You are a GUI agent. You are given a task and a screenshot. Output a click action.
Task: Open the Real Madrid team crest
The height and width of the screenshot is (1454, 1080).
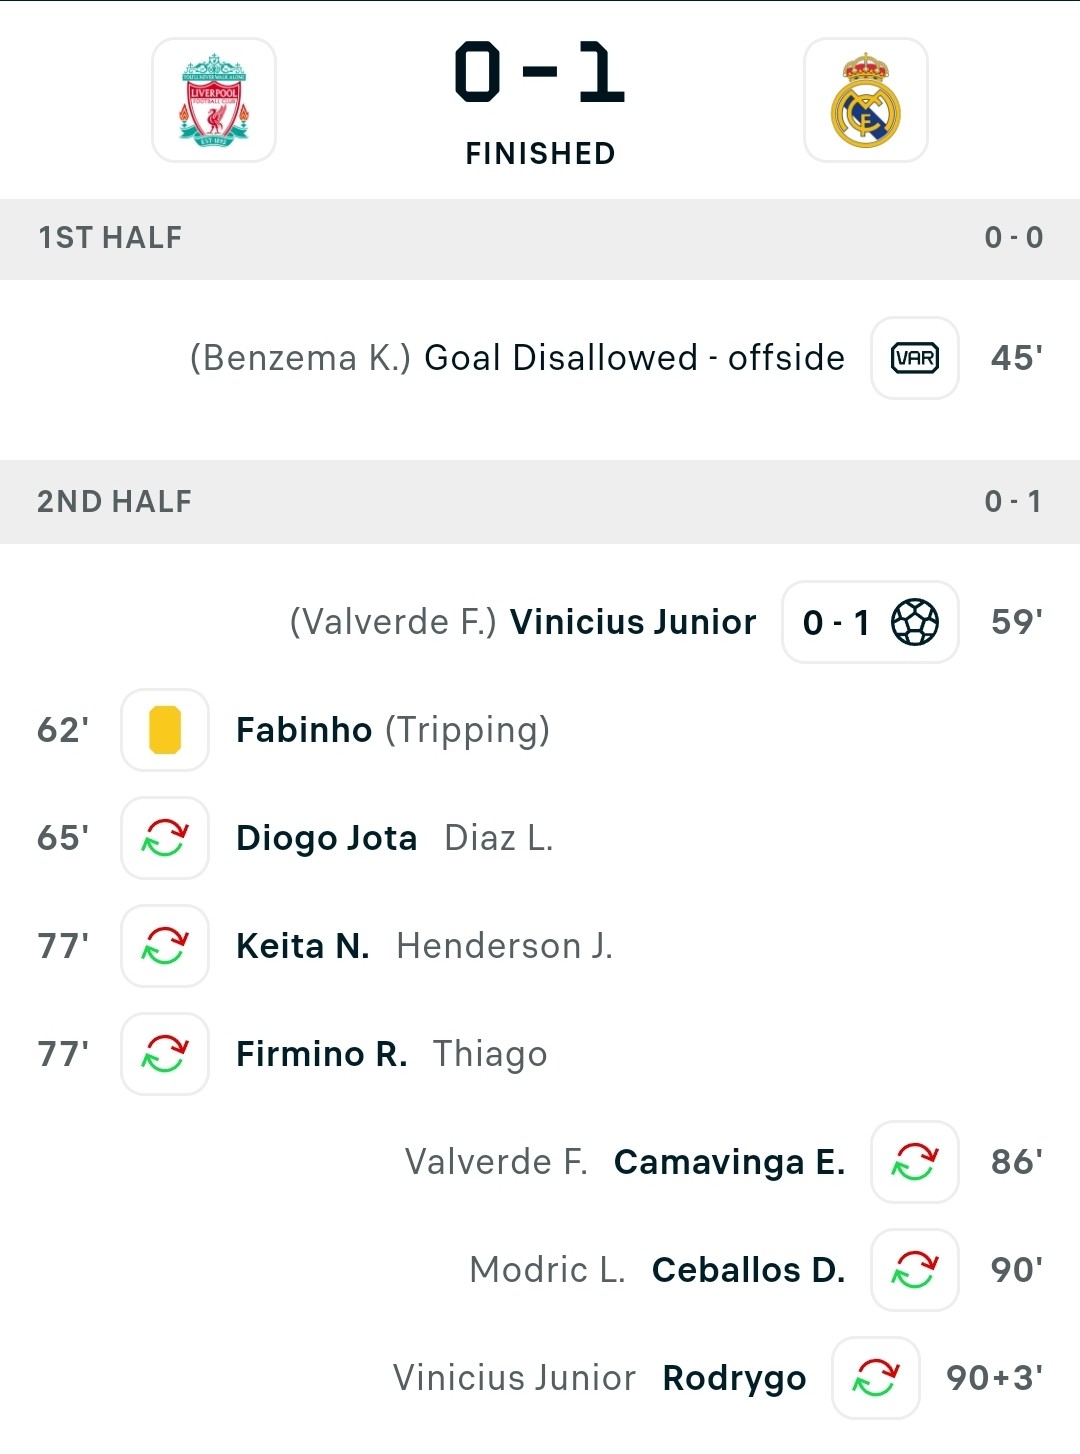(x=866, y=100)
